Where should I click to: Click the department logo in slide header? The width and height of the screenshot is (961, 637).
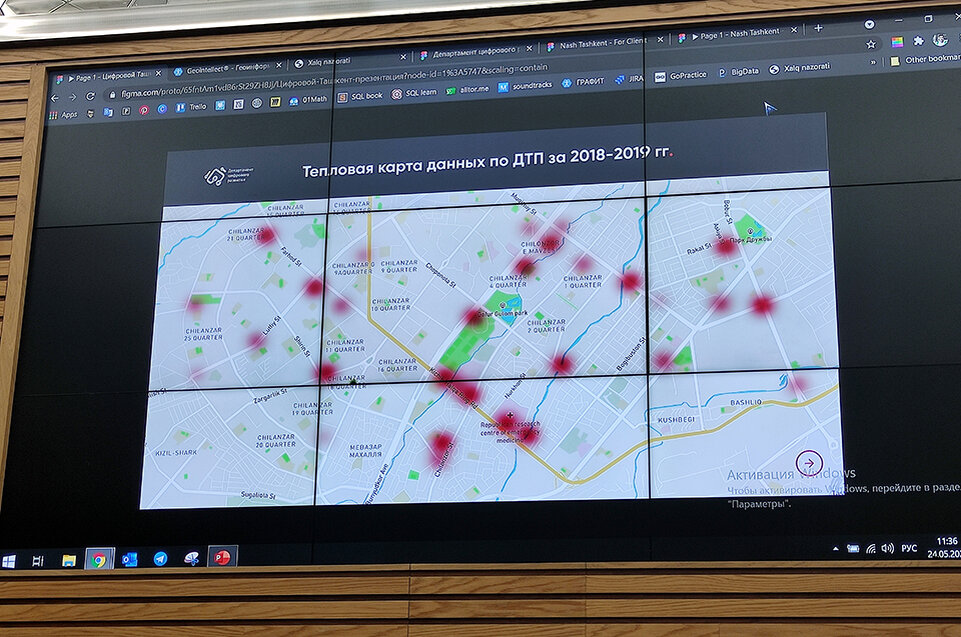point(229,175)
